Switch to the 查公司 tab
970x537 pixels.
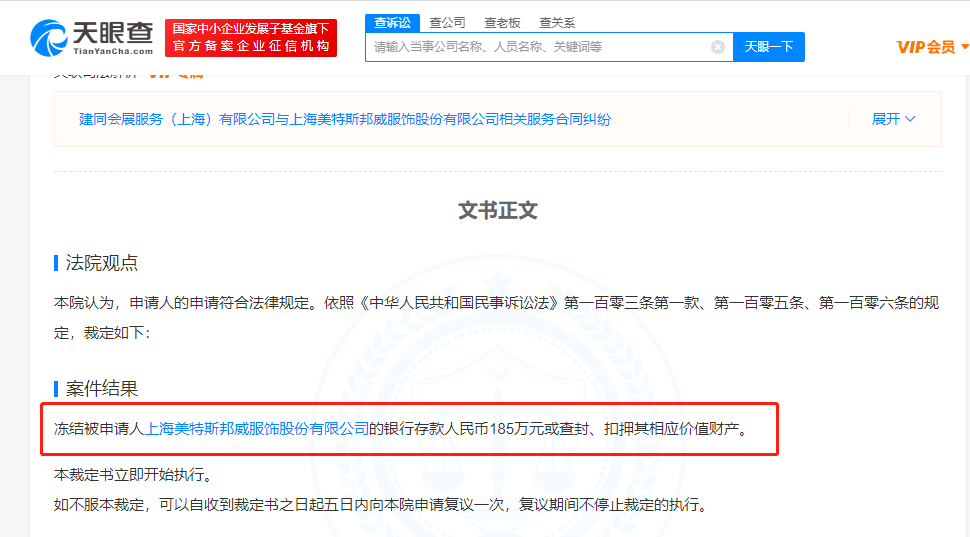[447, 23]
